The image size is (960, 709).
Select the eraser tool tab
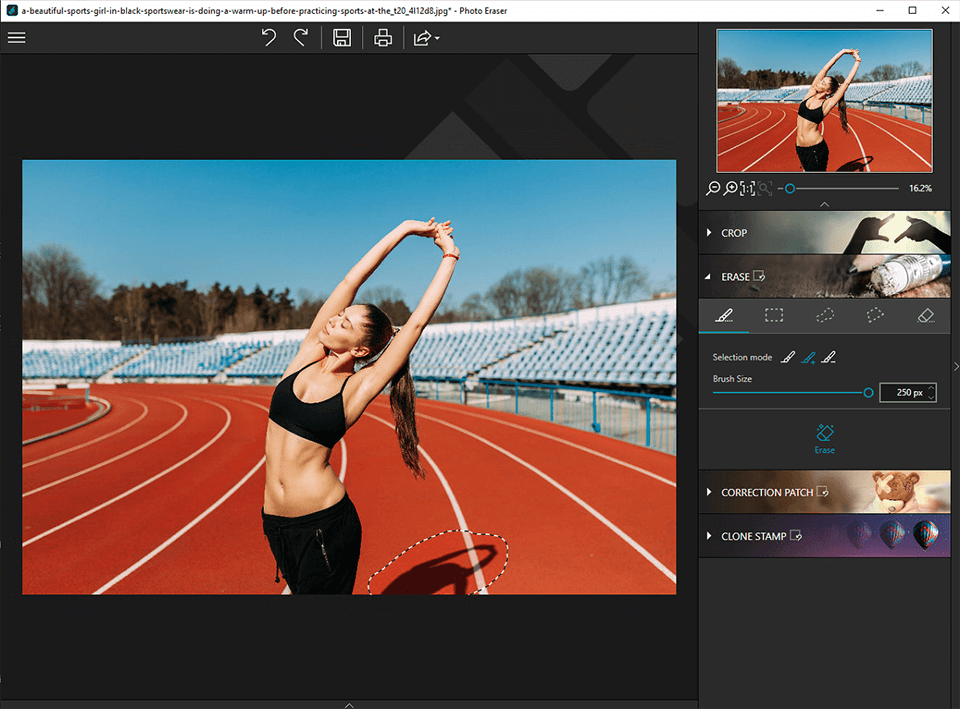925,315
